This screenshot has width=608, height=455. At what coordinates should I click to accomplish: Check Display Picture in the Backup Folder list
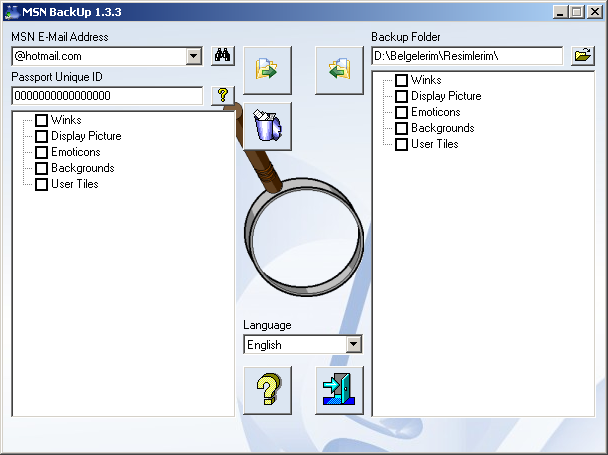tap(401, 96)
